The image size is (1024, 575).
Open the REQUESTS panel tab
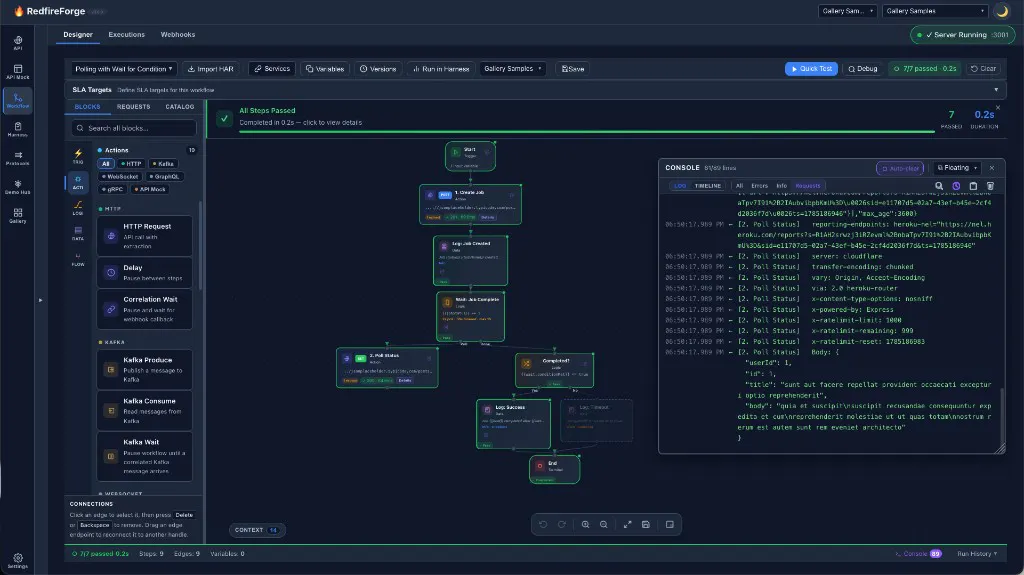(x=133, y=107)
